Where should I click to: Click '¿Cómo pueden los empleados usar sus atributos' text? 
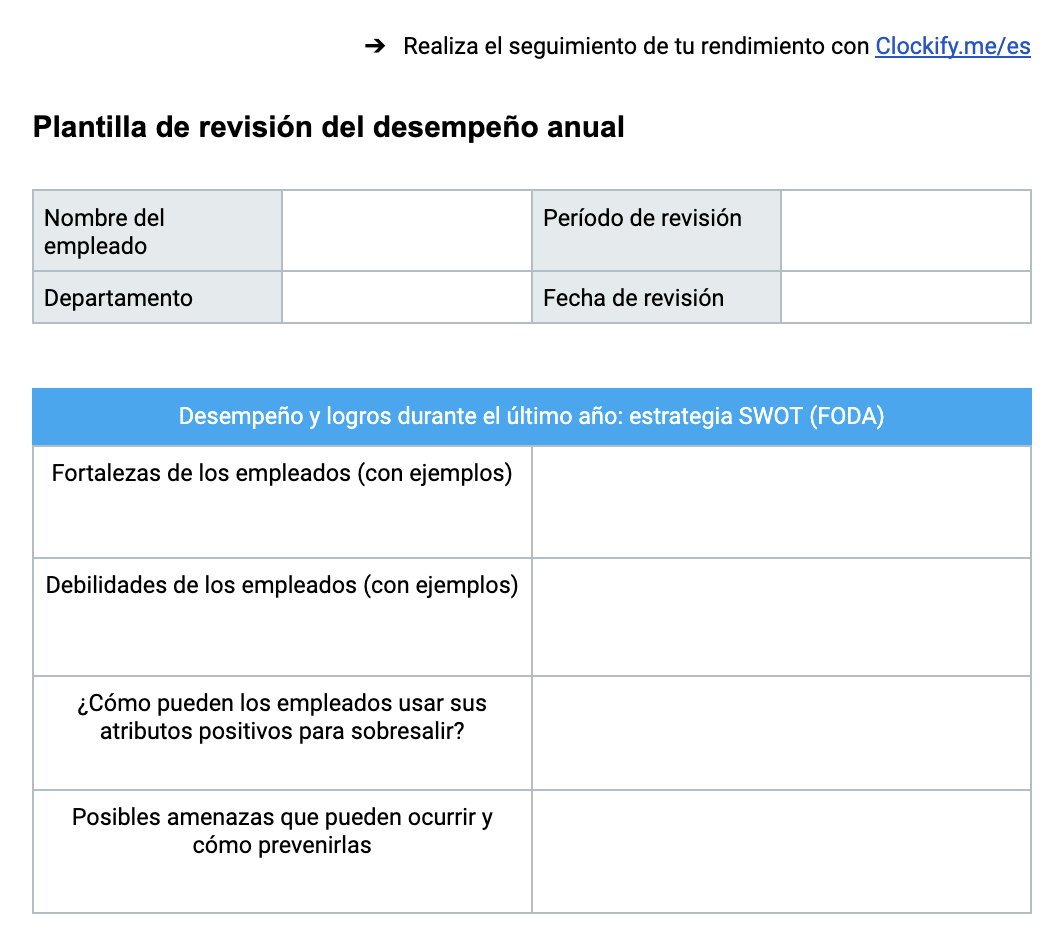pos(282,717)
